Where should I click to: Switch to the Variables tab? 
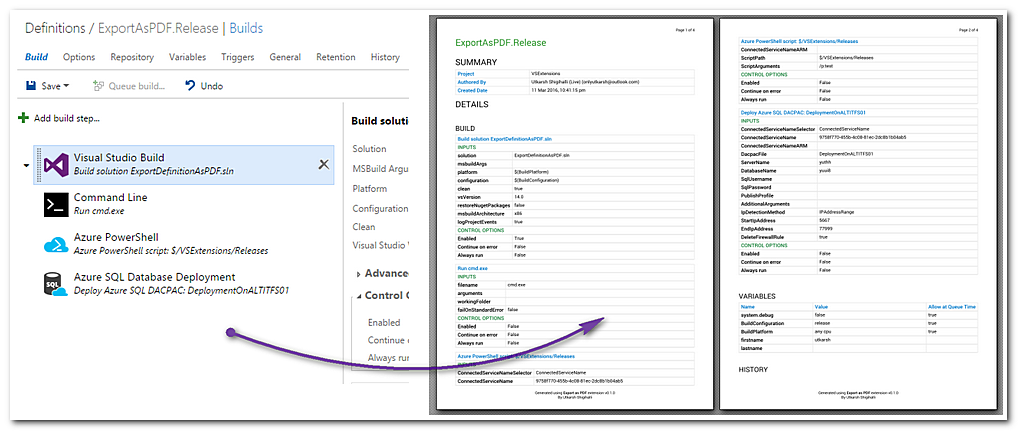[x=188, y=58]
